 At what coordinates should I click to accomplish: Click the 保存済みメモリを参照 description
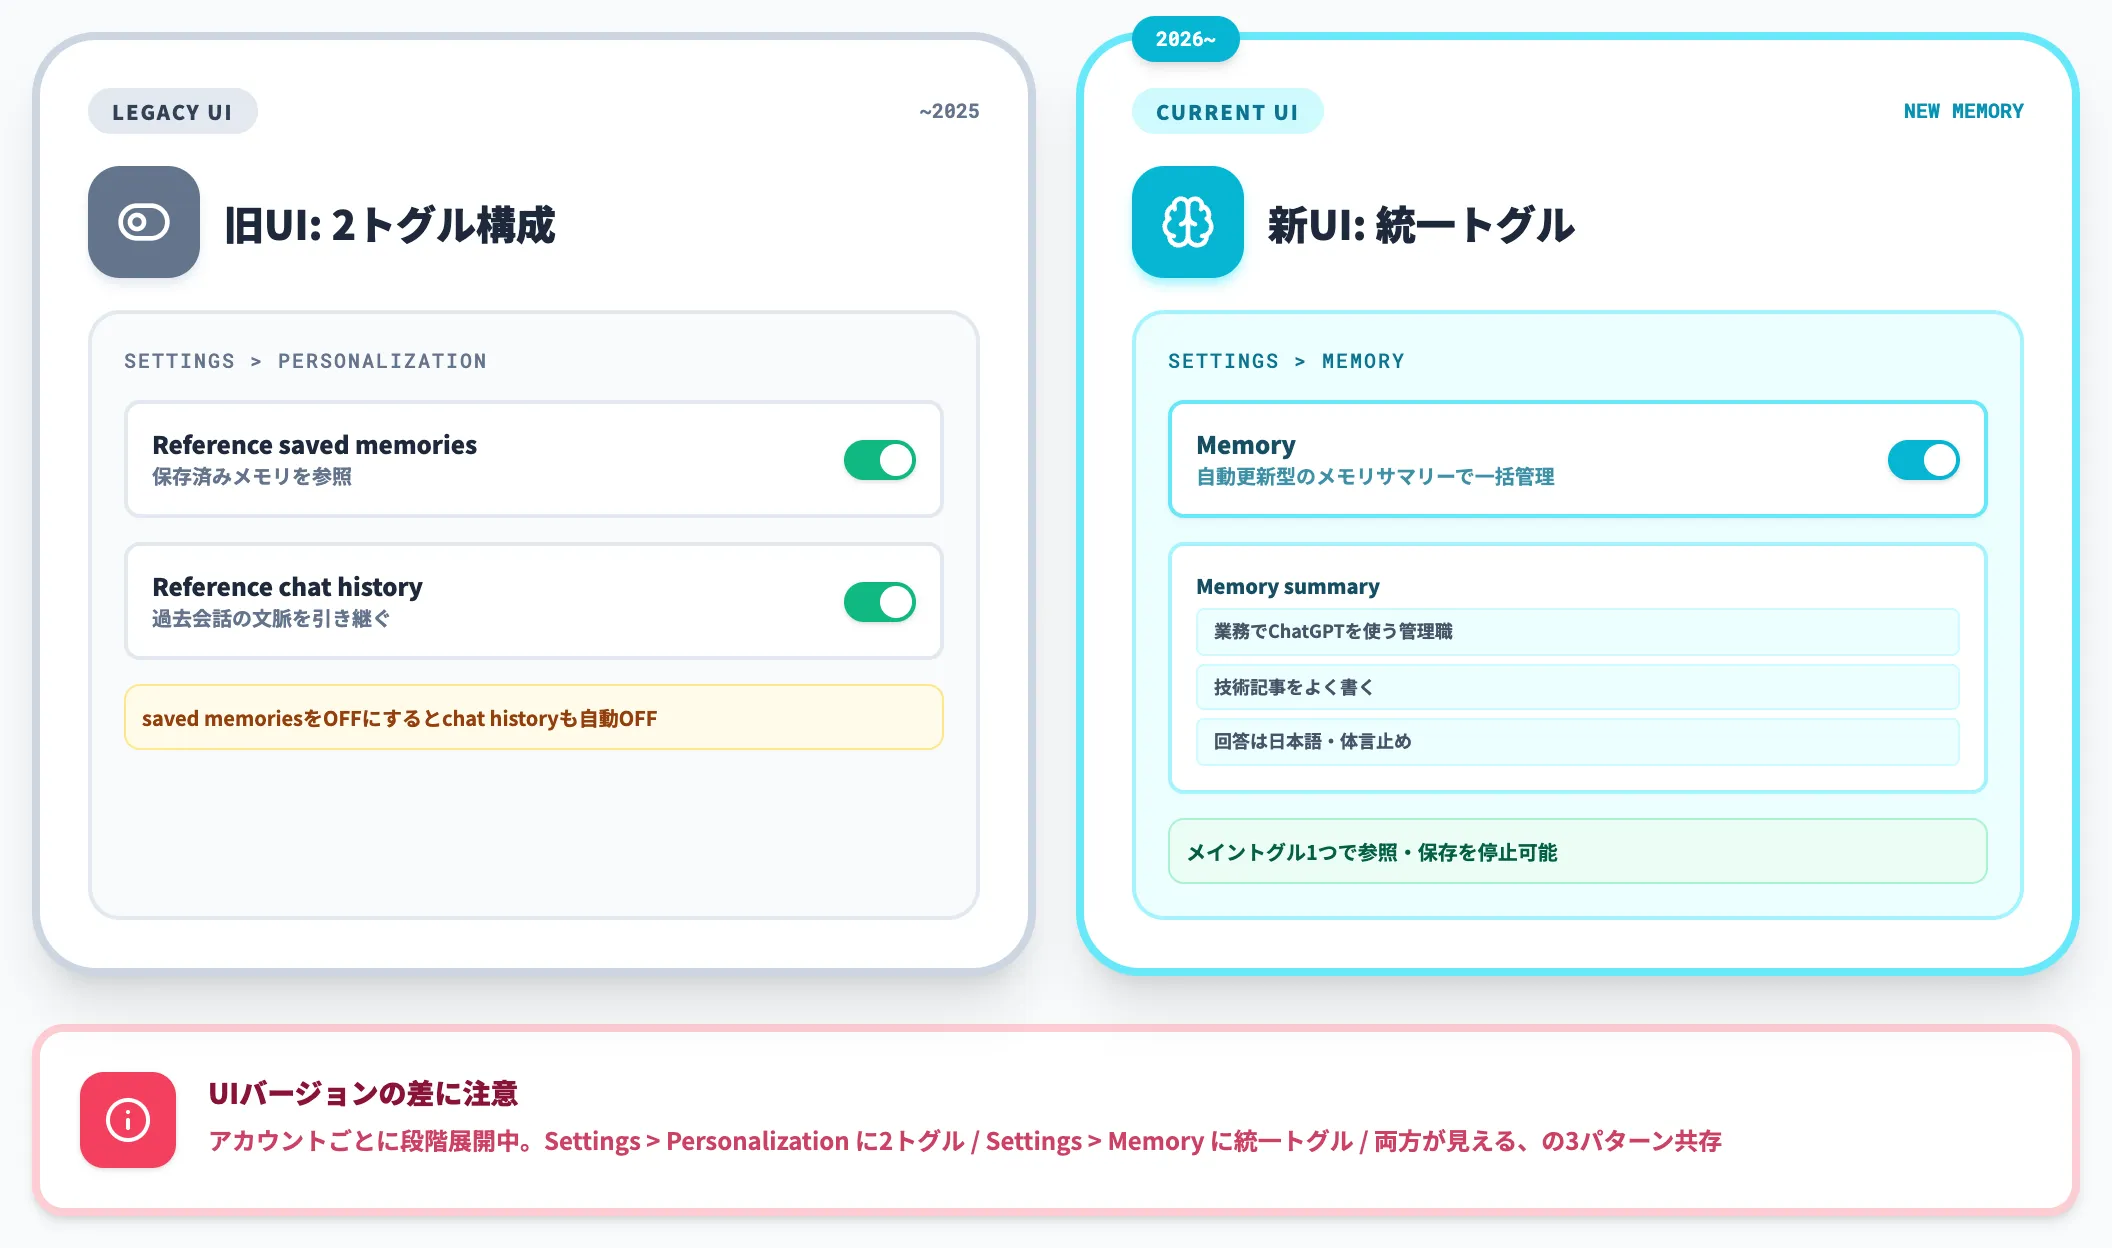pos(252,477)
